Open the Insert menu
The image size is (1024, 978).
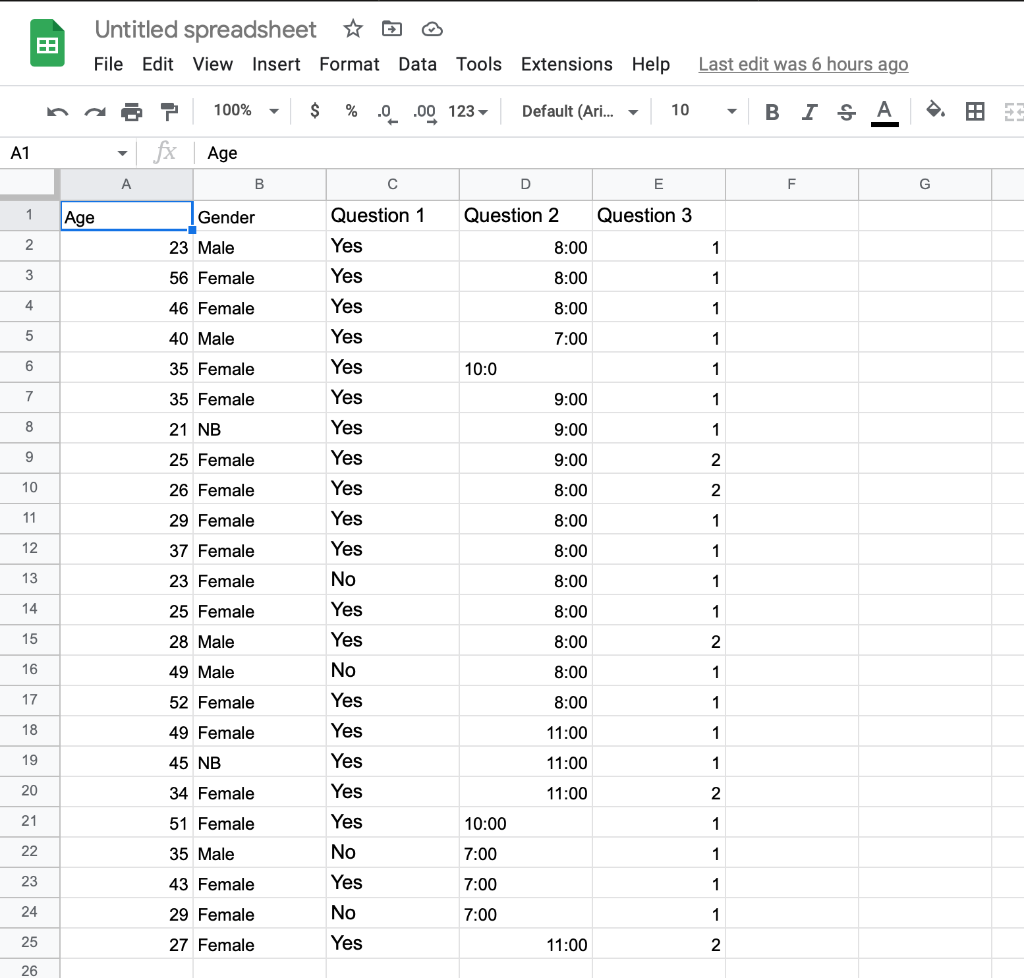tap(276, 64)
